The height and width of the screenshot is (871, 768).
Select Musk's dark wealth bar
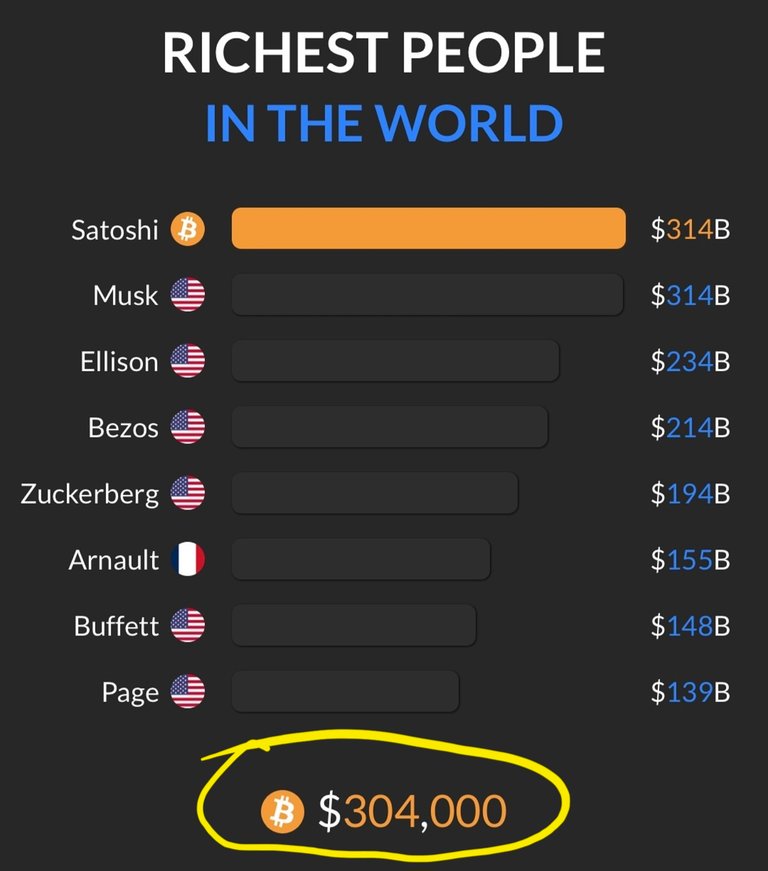tap(428, 294)
